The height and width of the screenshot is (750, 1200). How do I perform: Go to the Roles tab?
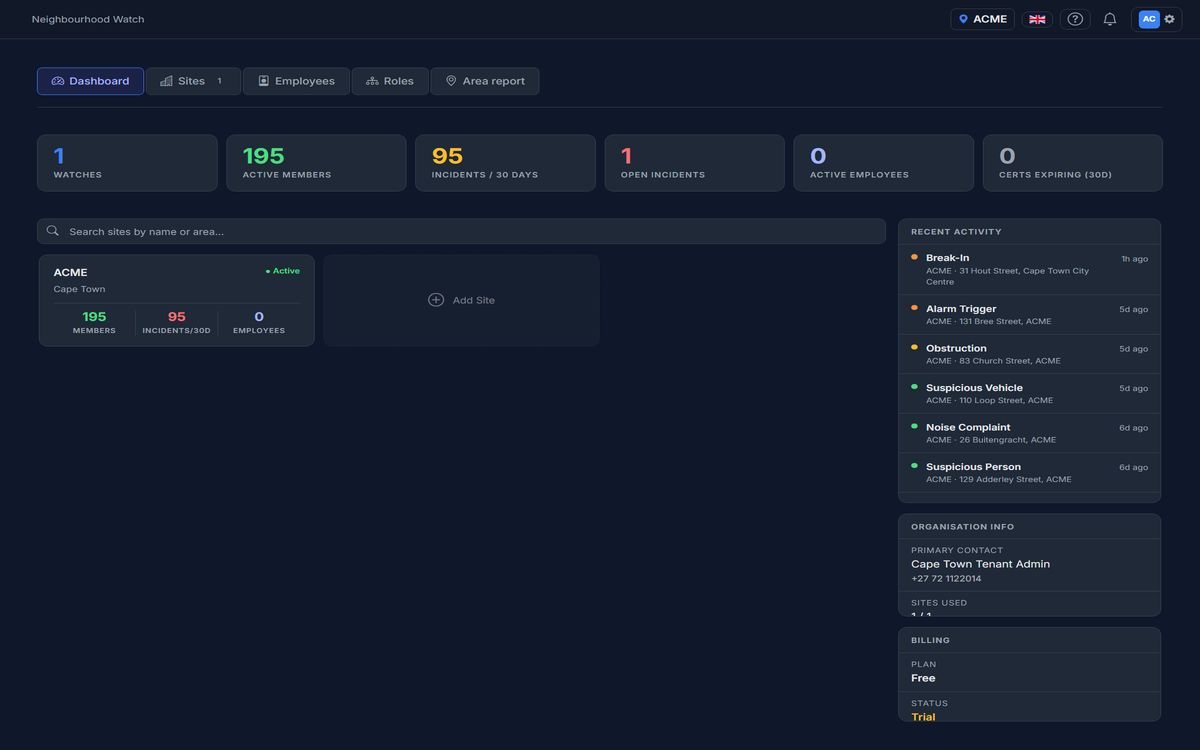click(390, 81)
